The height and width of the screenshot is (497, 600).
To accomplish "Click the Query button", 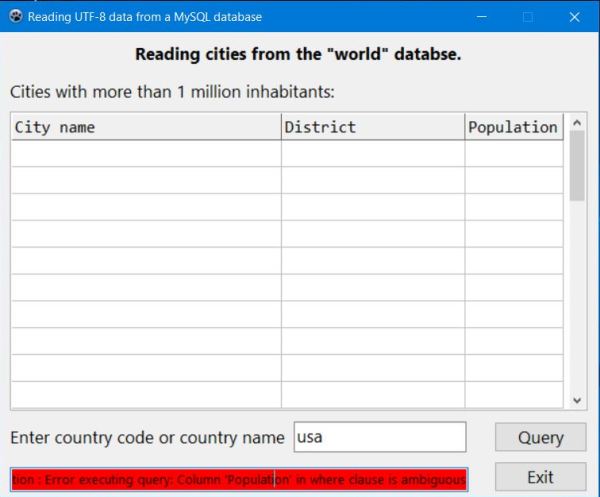I will tap(540, 437).
